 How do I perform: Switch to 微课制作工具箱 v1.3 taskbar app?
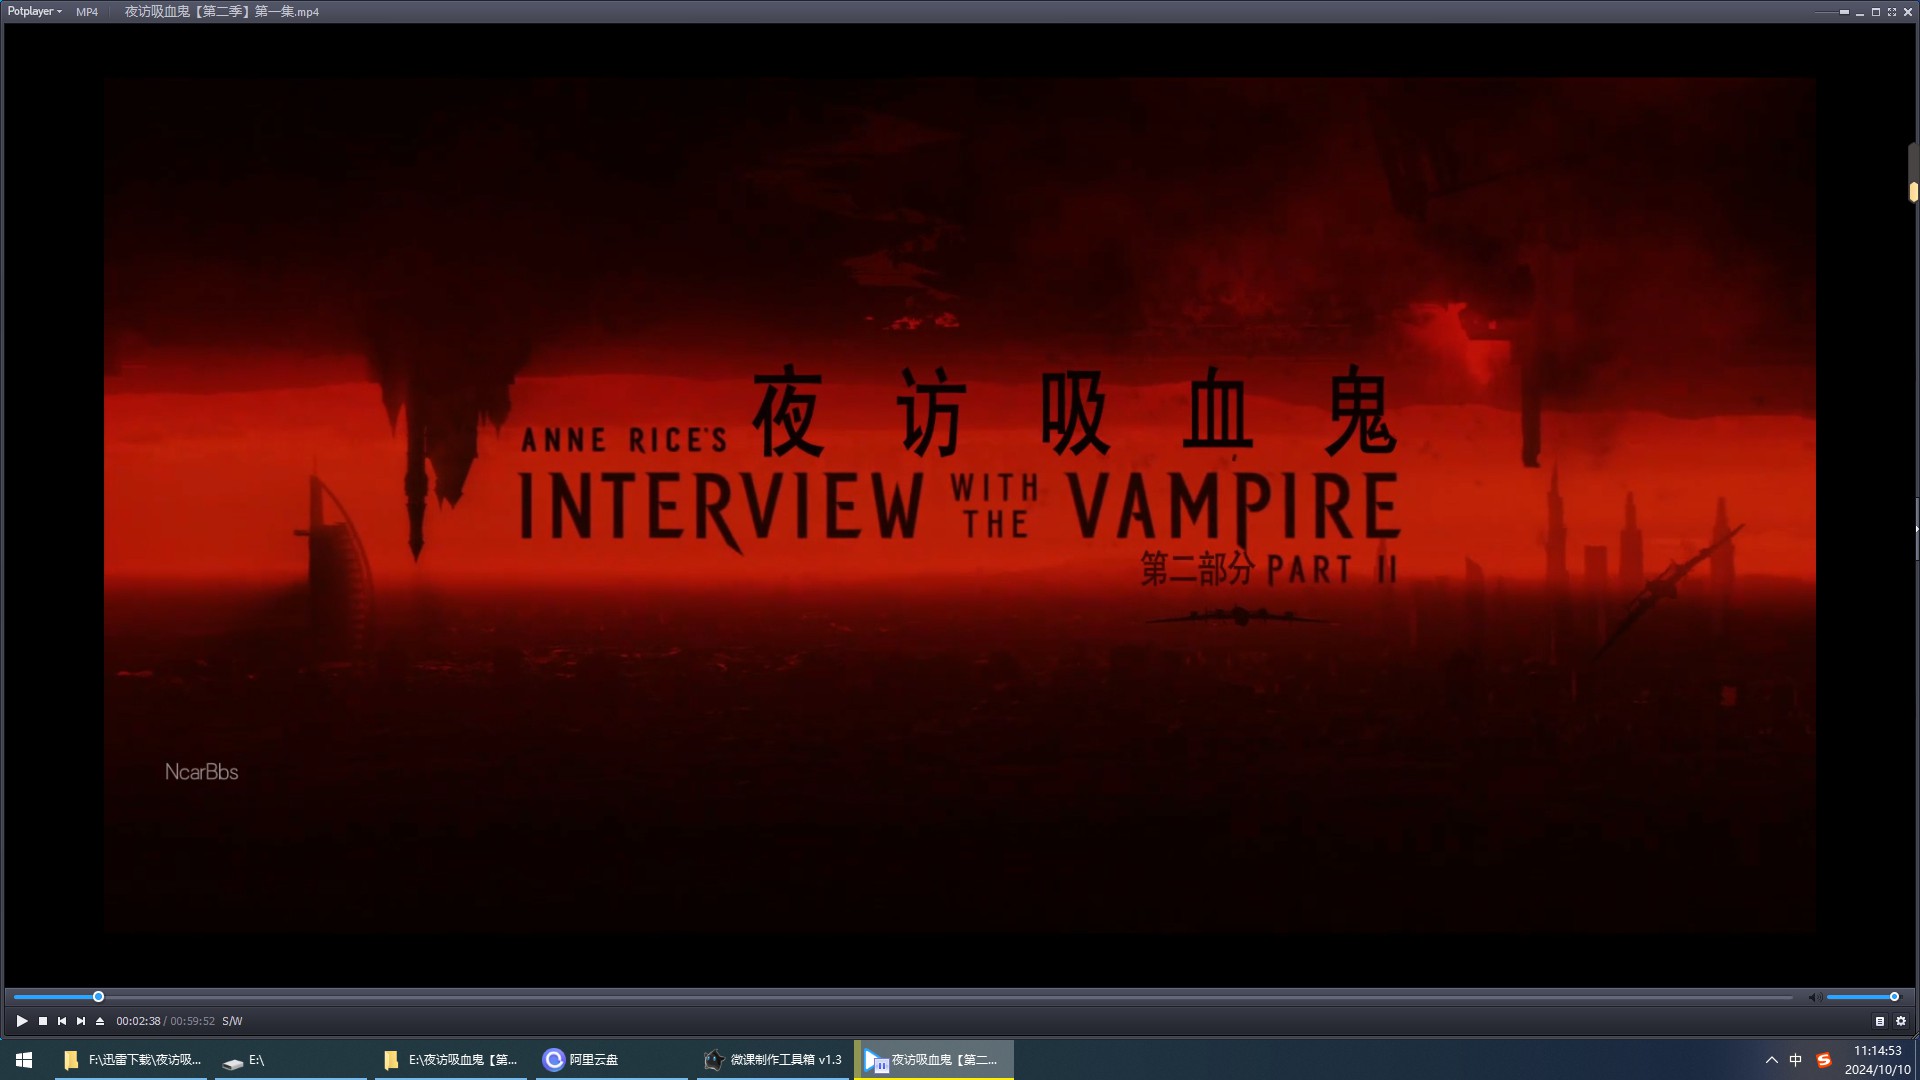pyautogui.click(x=773, y=1060)
